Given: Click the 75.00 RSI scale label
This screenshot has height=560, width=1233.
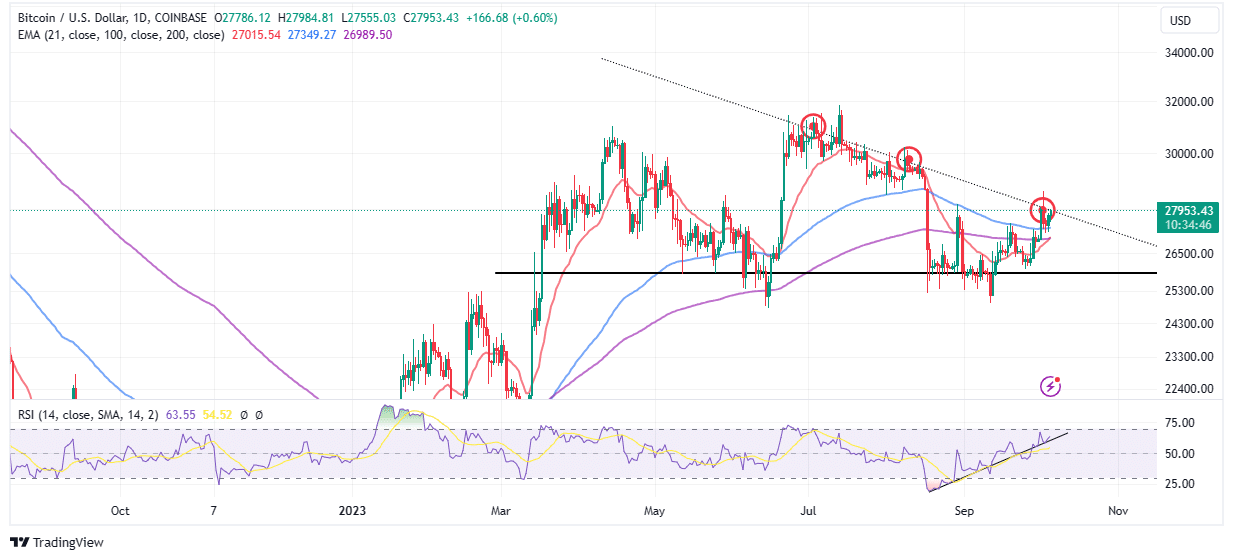Looking at the screenshot, I should point(1180,423).
